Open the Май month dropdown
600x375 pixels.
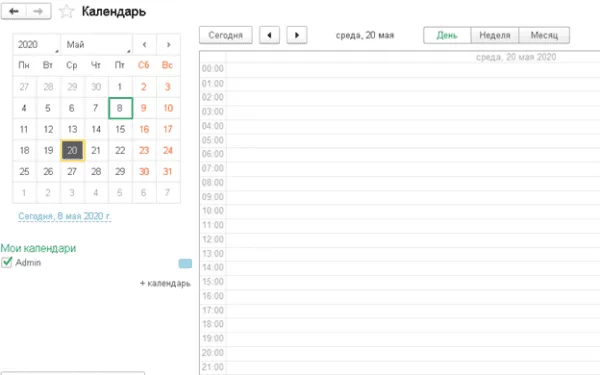pos(96,44)
